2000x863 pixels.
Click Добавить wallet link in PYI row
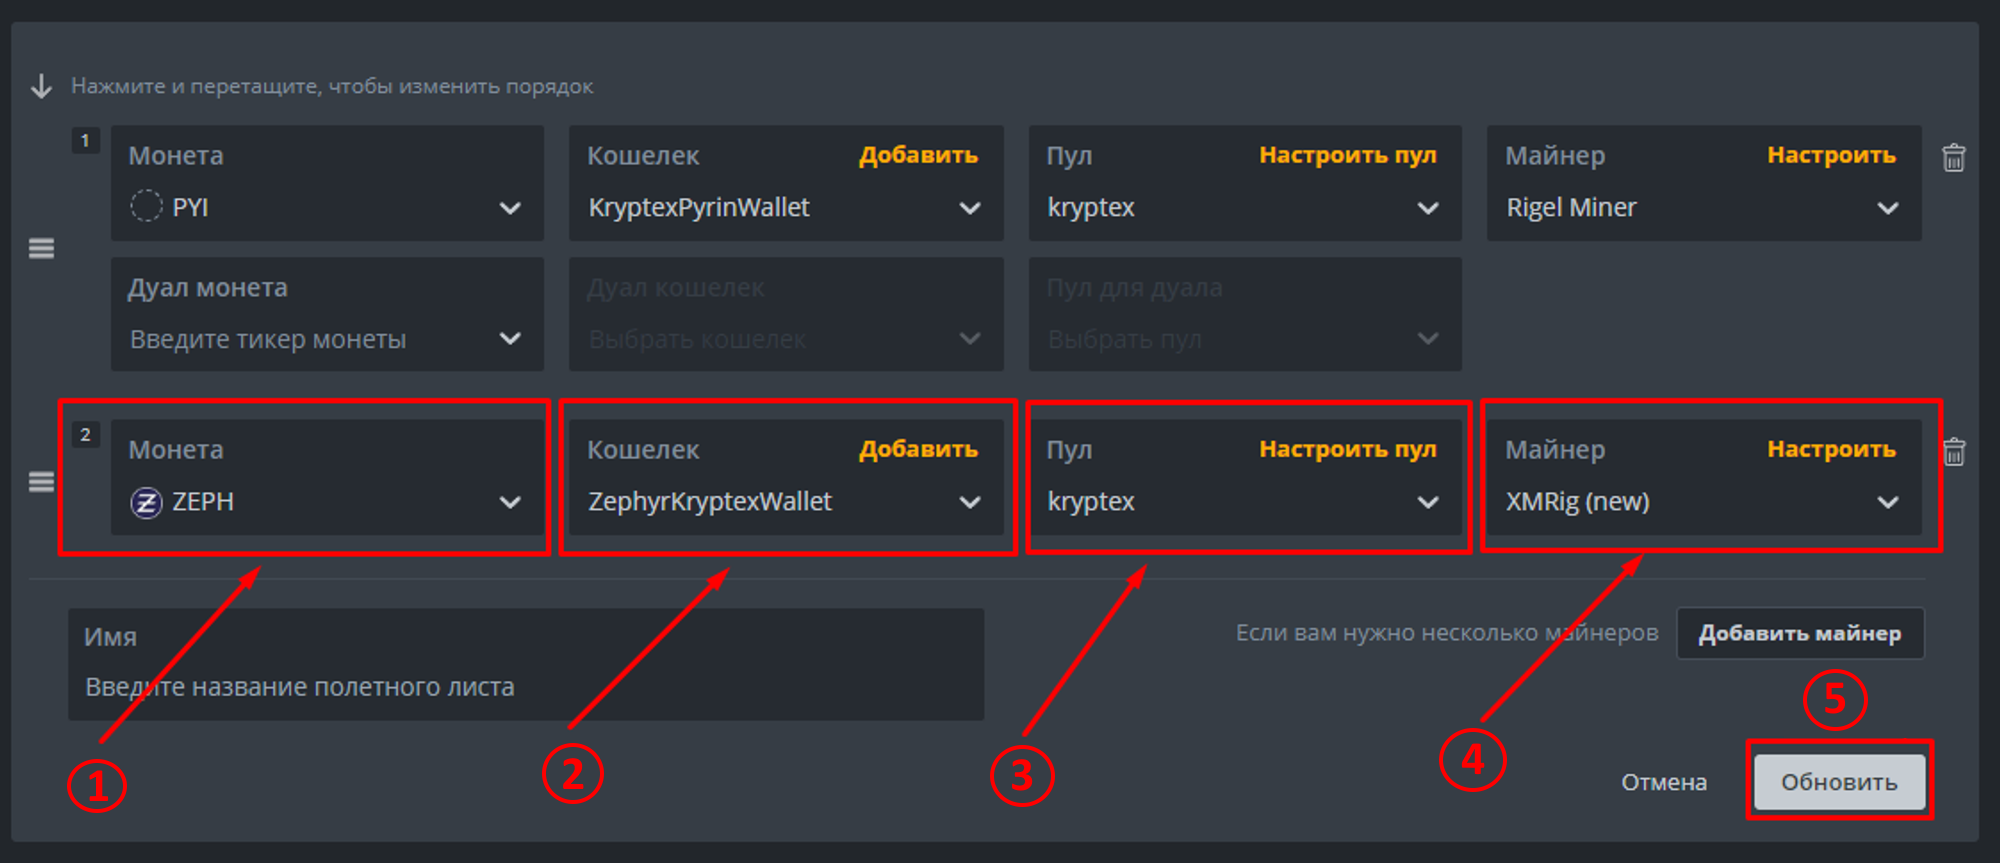tap(918, 156)
